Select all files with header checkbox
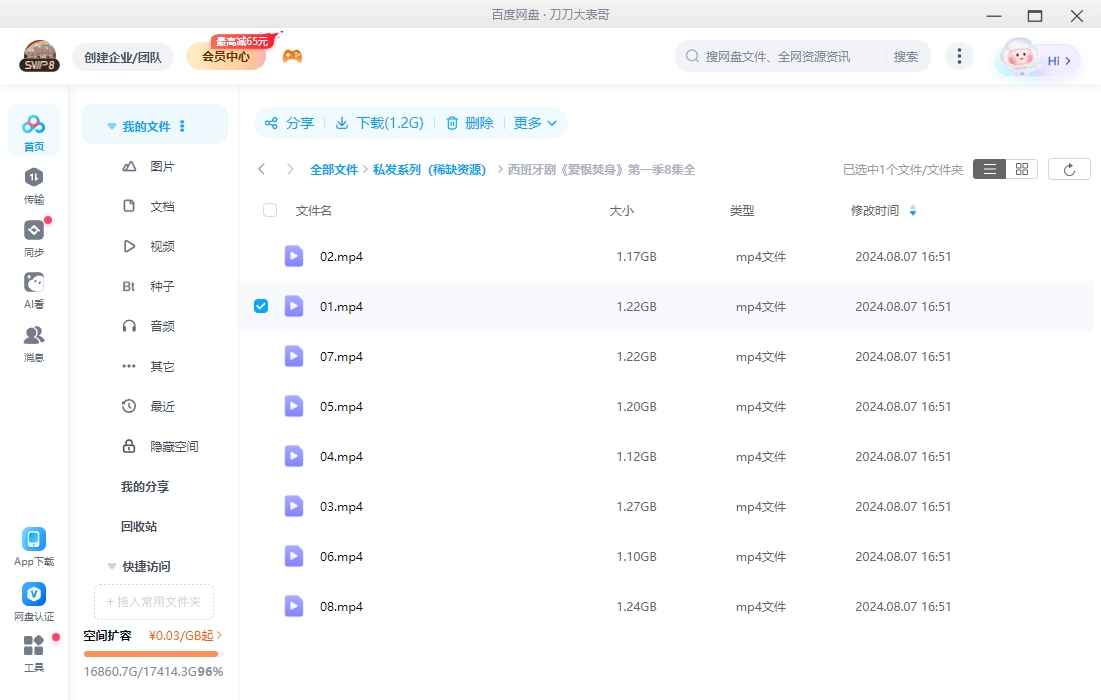 click(x=269, y=210)
